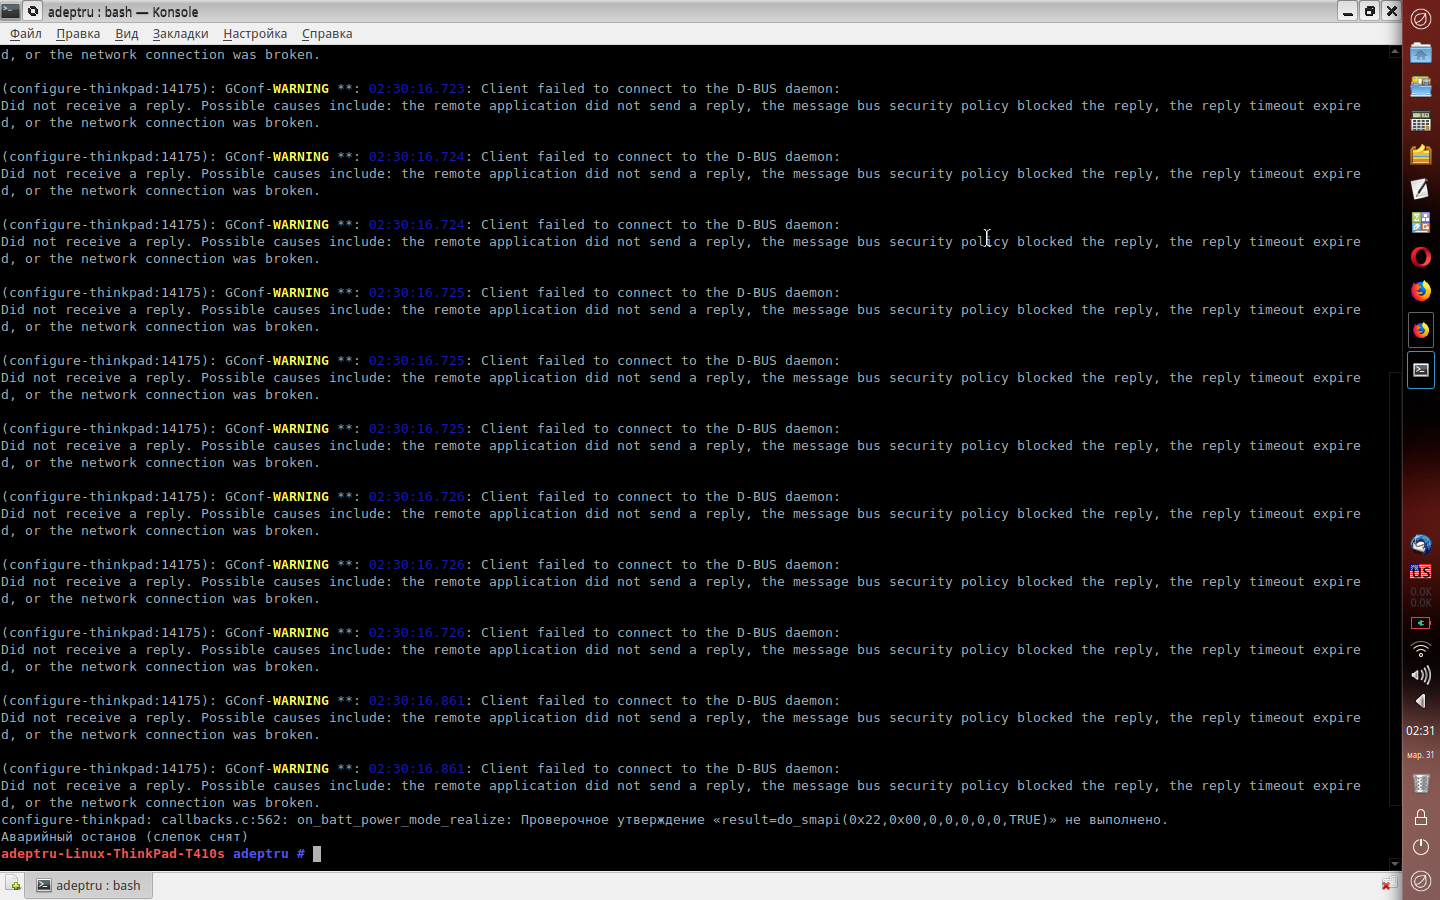
Task: Open the volume control indicator
Action: [x=1421, y=675]
